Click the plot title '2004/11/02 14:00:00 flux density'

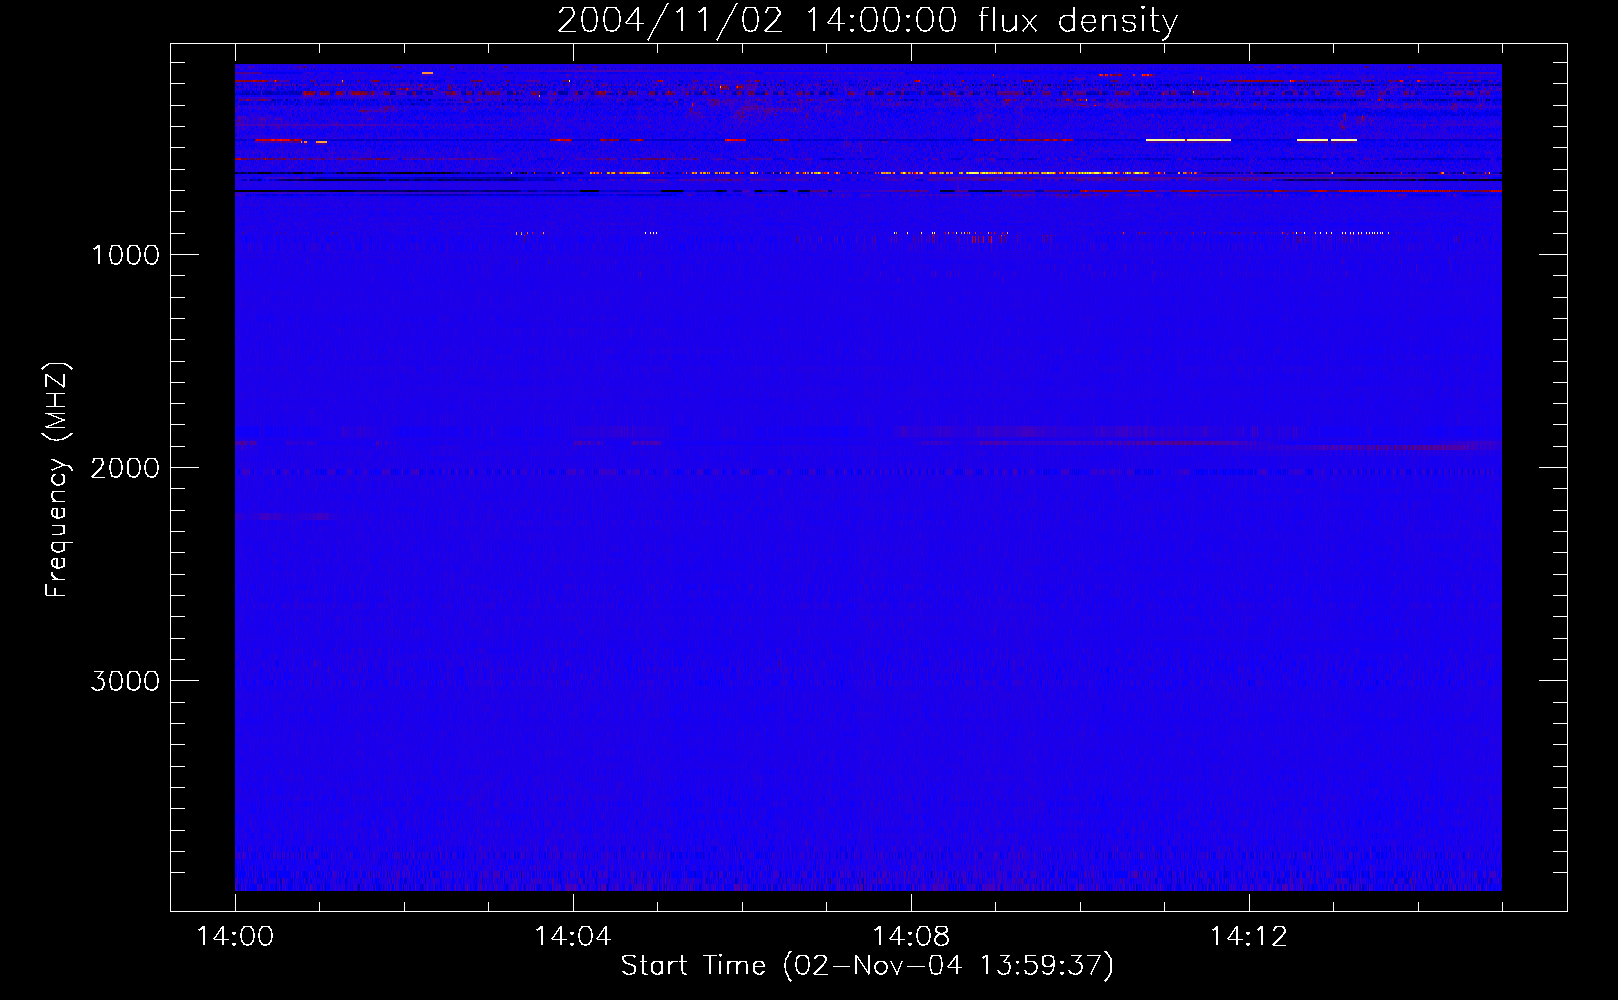(867, 21)
